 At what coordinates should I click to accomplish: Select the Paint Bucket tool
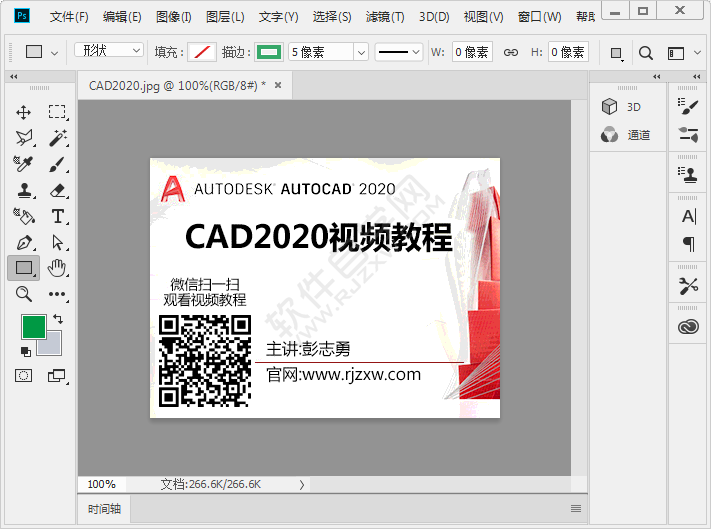click(24, 217)
